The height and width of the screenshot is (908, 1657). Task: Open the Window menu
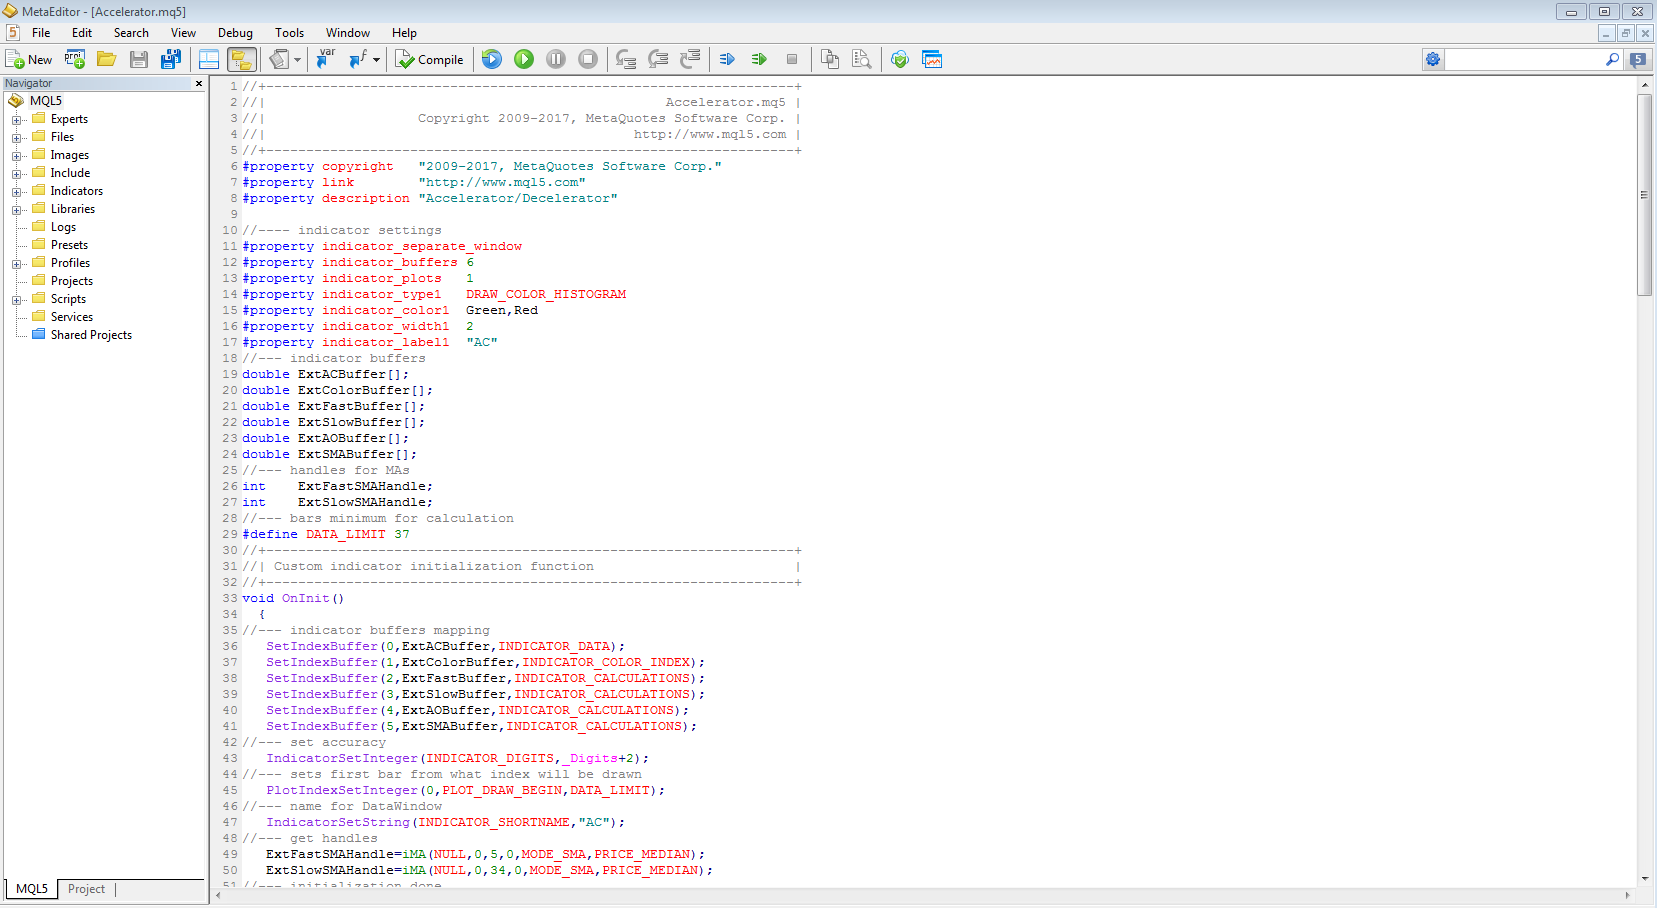pos(348,33)
